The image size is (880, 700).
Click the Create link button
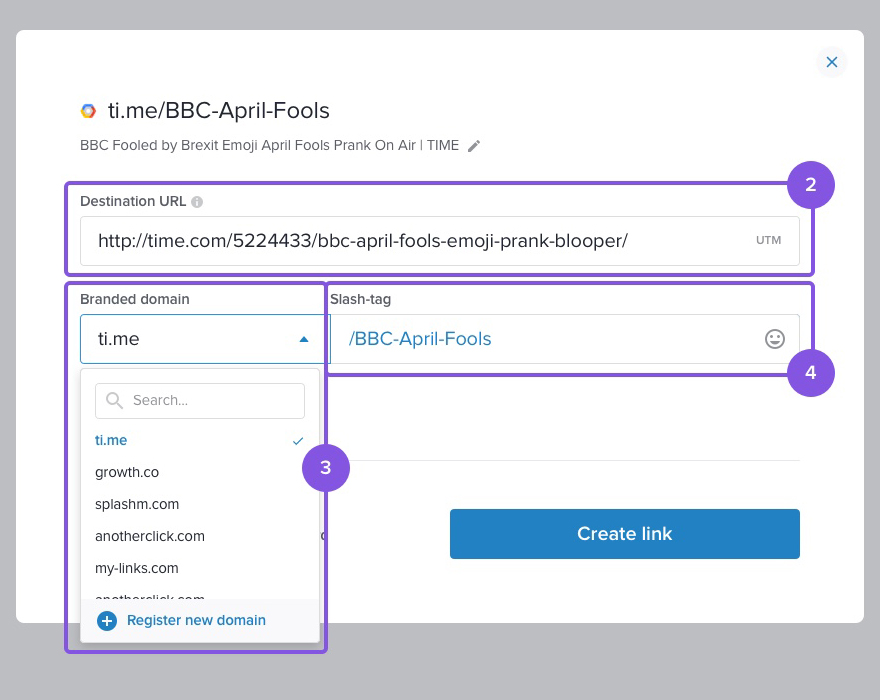(x=625, y=534)
